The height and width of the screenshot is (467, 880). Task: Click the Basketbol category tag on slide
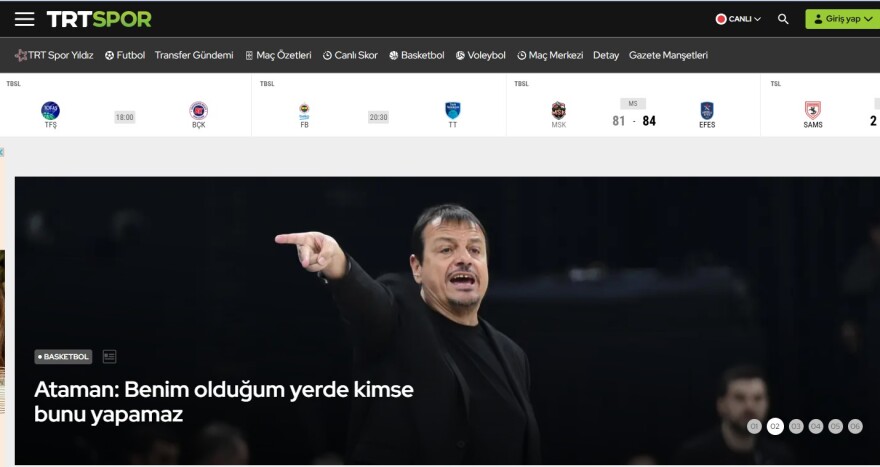point(63,357)
